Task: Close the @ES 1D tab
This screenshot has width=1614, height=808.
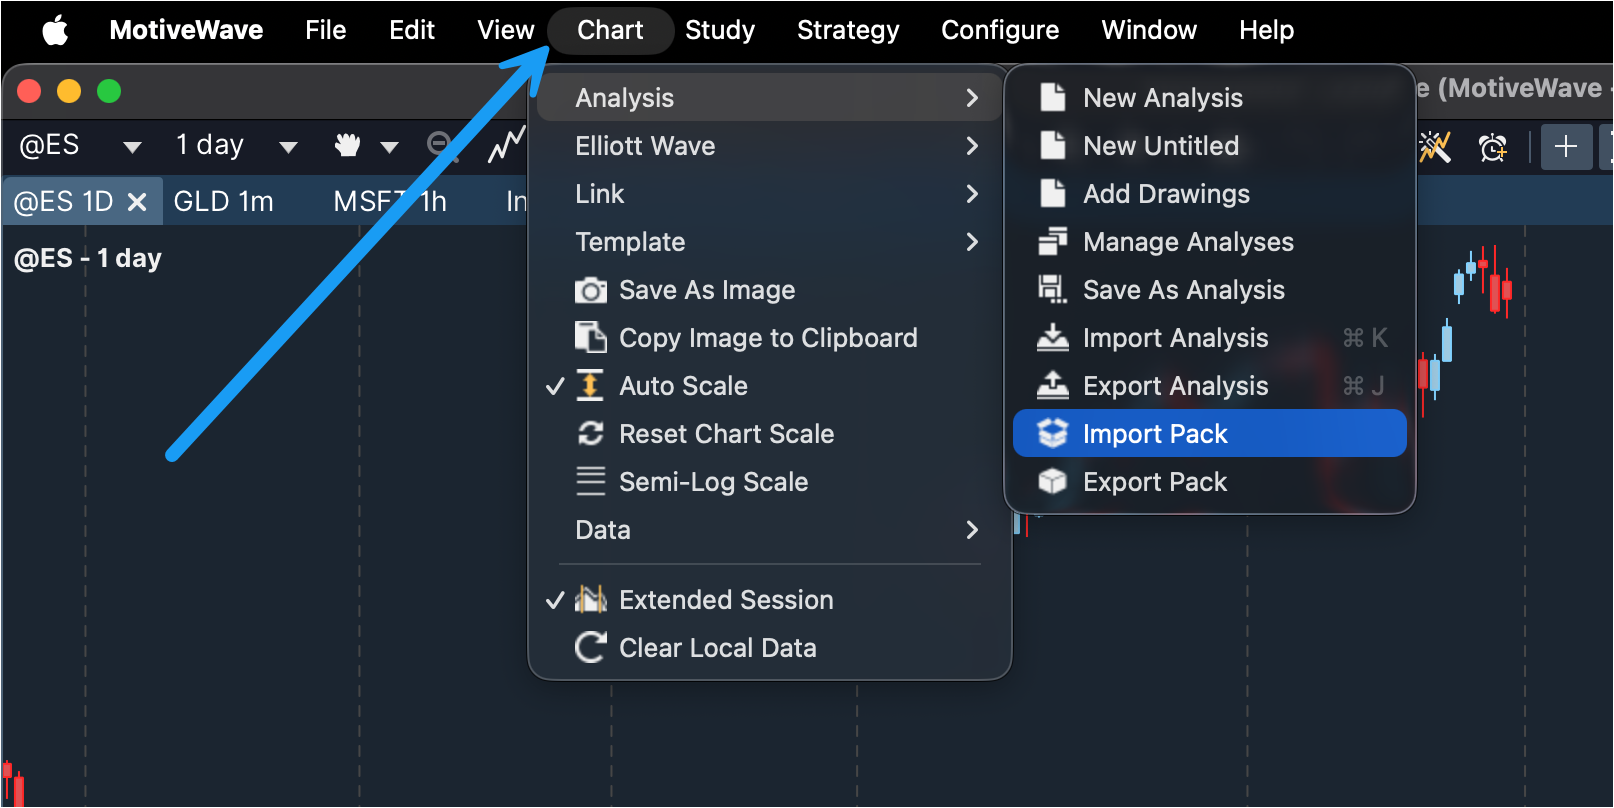Action: point(137,202)
